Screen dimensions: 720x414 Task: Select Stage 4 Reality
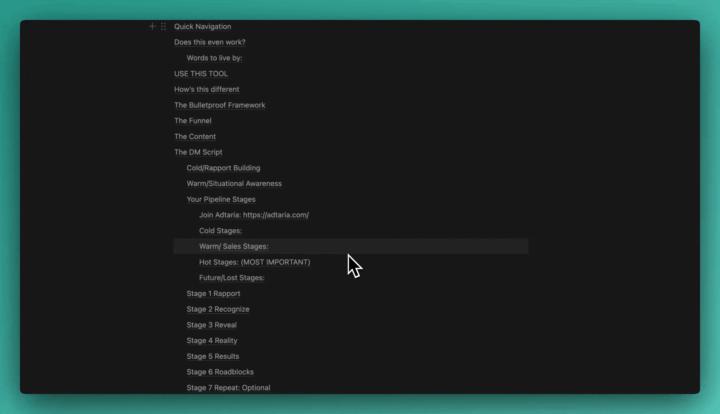(212, 341)
